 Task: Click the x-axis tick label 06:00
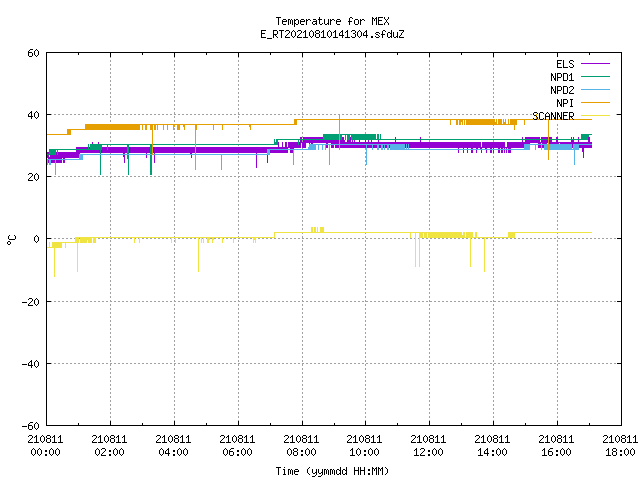tap(237, 452)
